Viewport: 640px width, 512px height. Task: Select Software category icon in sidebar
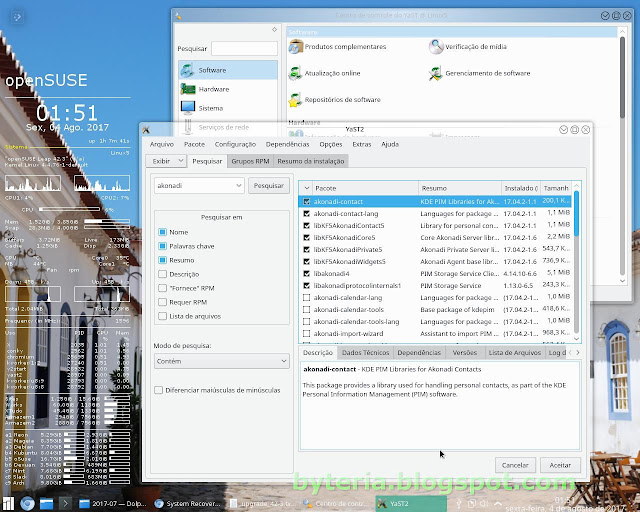[x=188, y=70]
